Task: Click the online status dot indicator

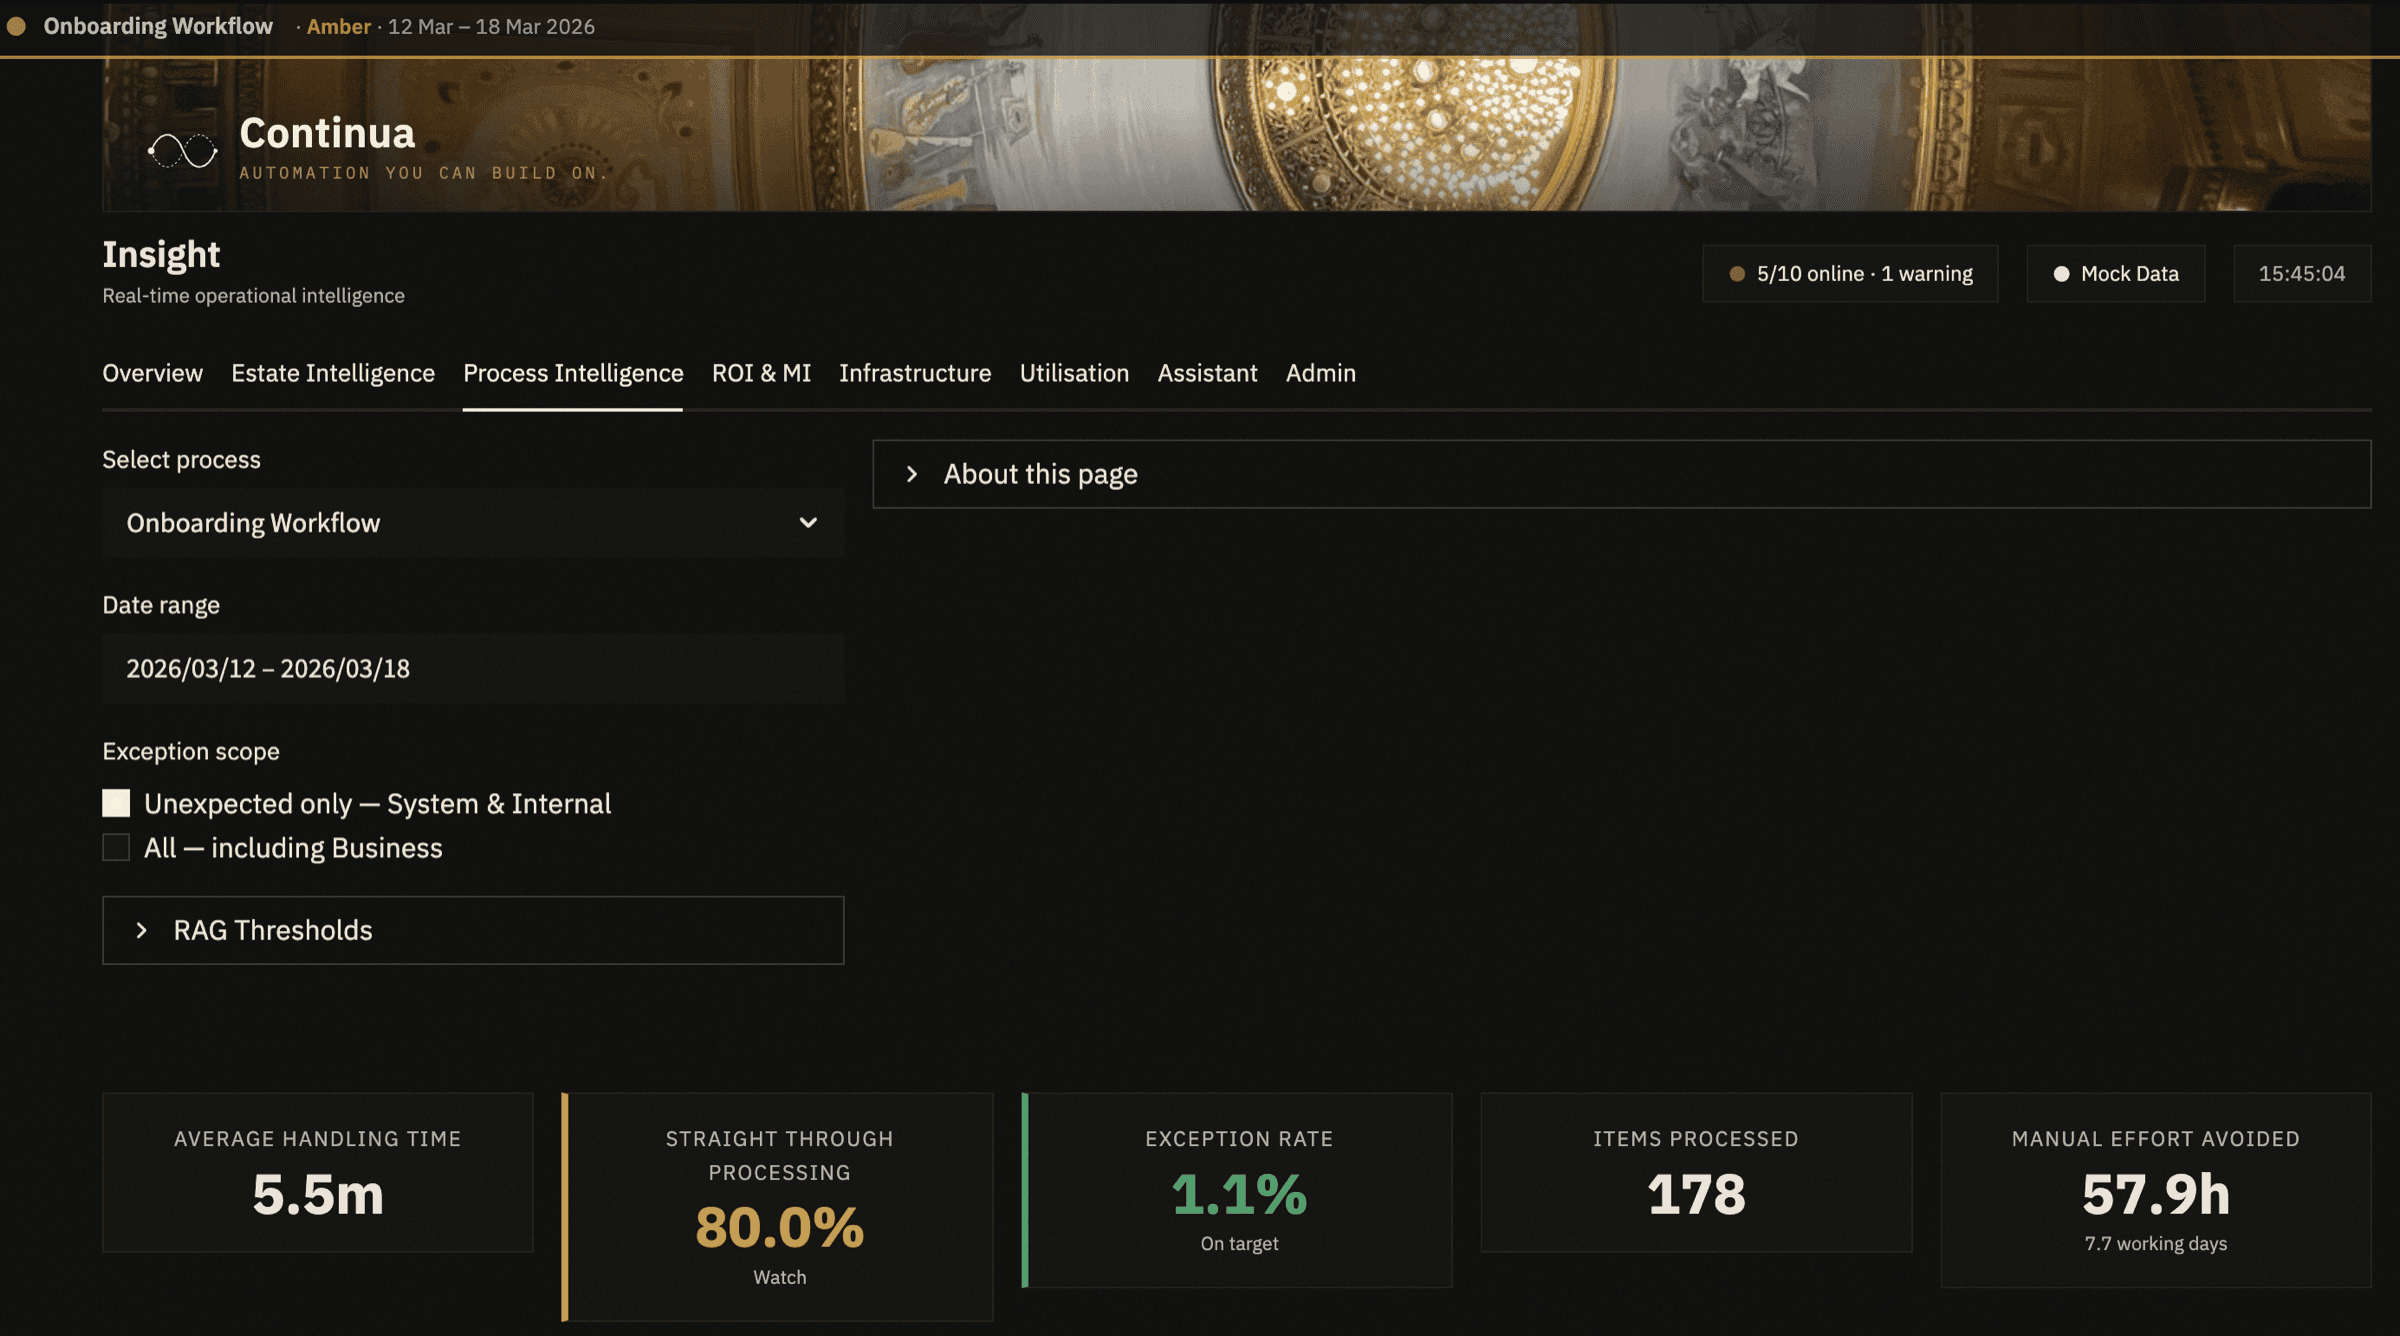Action: coord(1737,274)
